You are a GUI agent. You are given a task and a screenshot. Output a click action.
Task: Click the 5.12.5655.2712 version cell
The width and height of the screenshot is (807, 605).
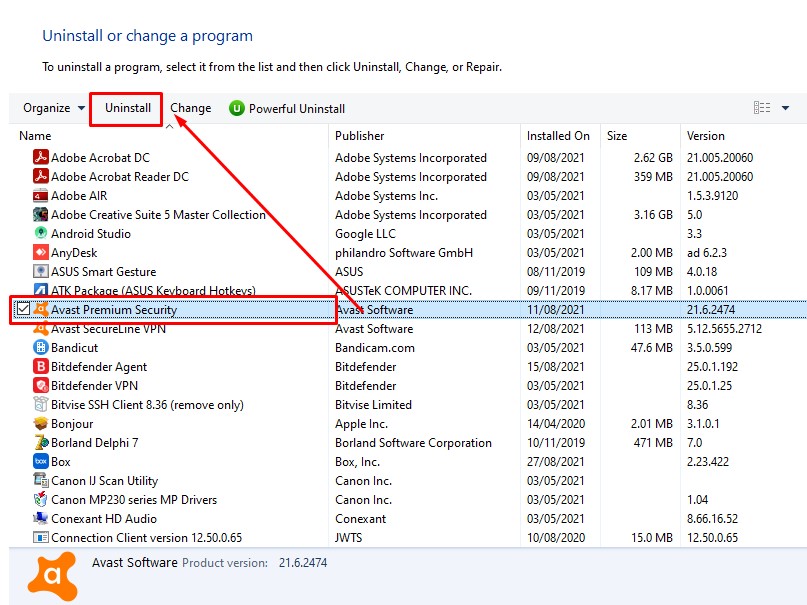click(724, 329)
